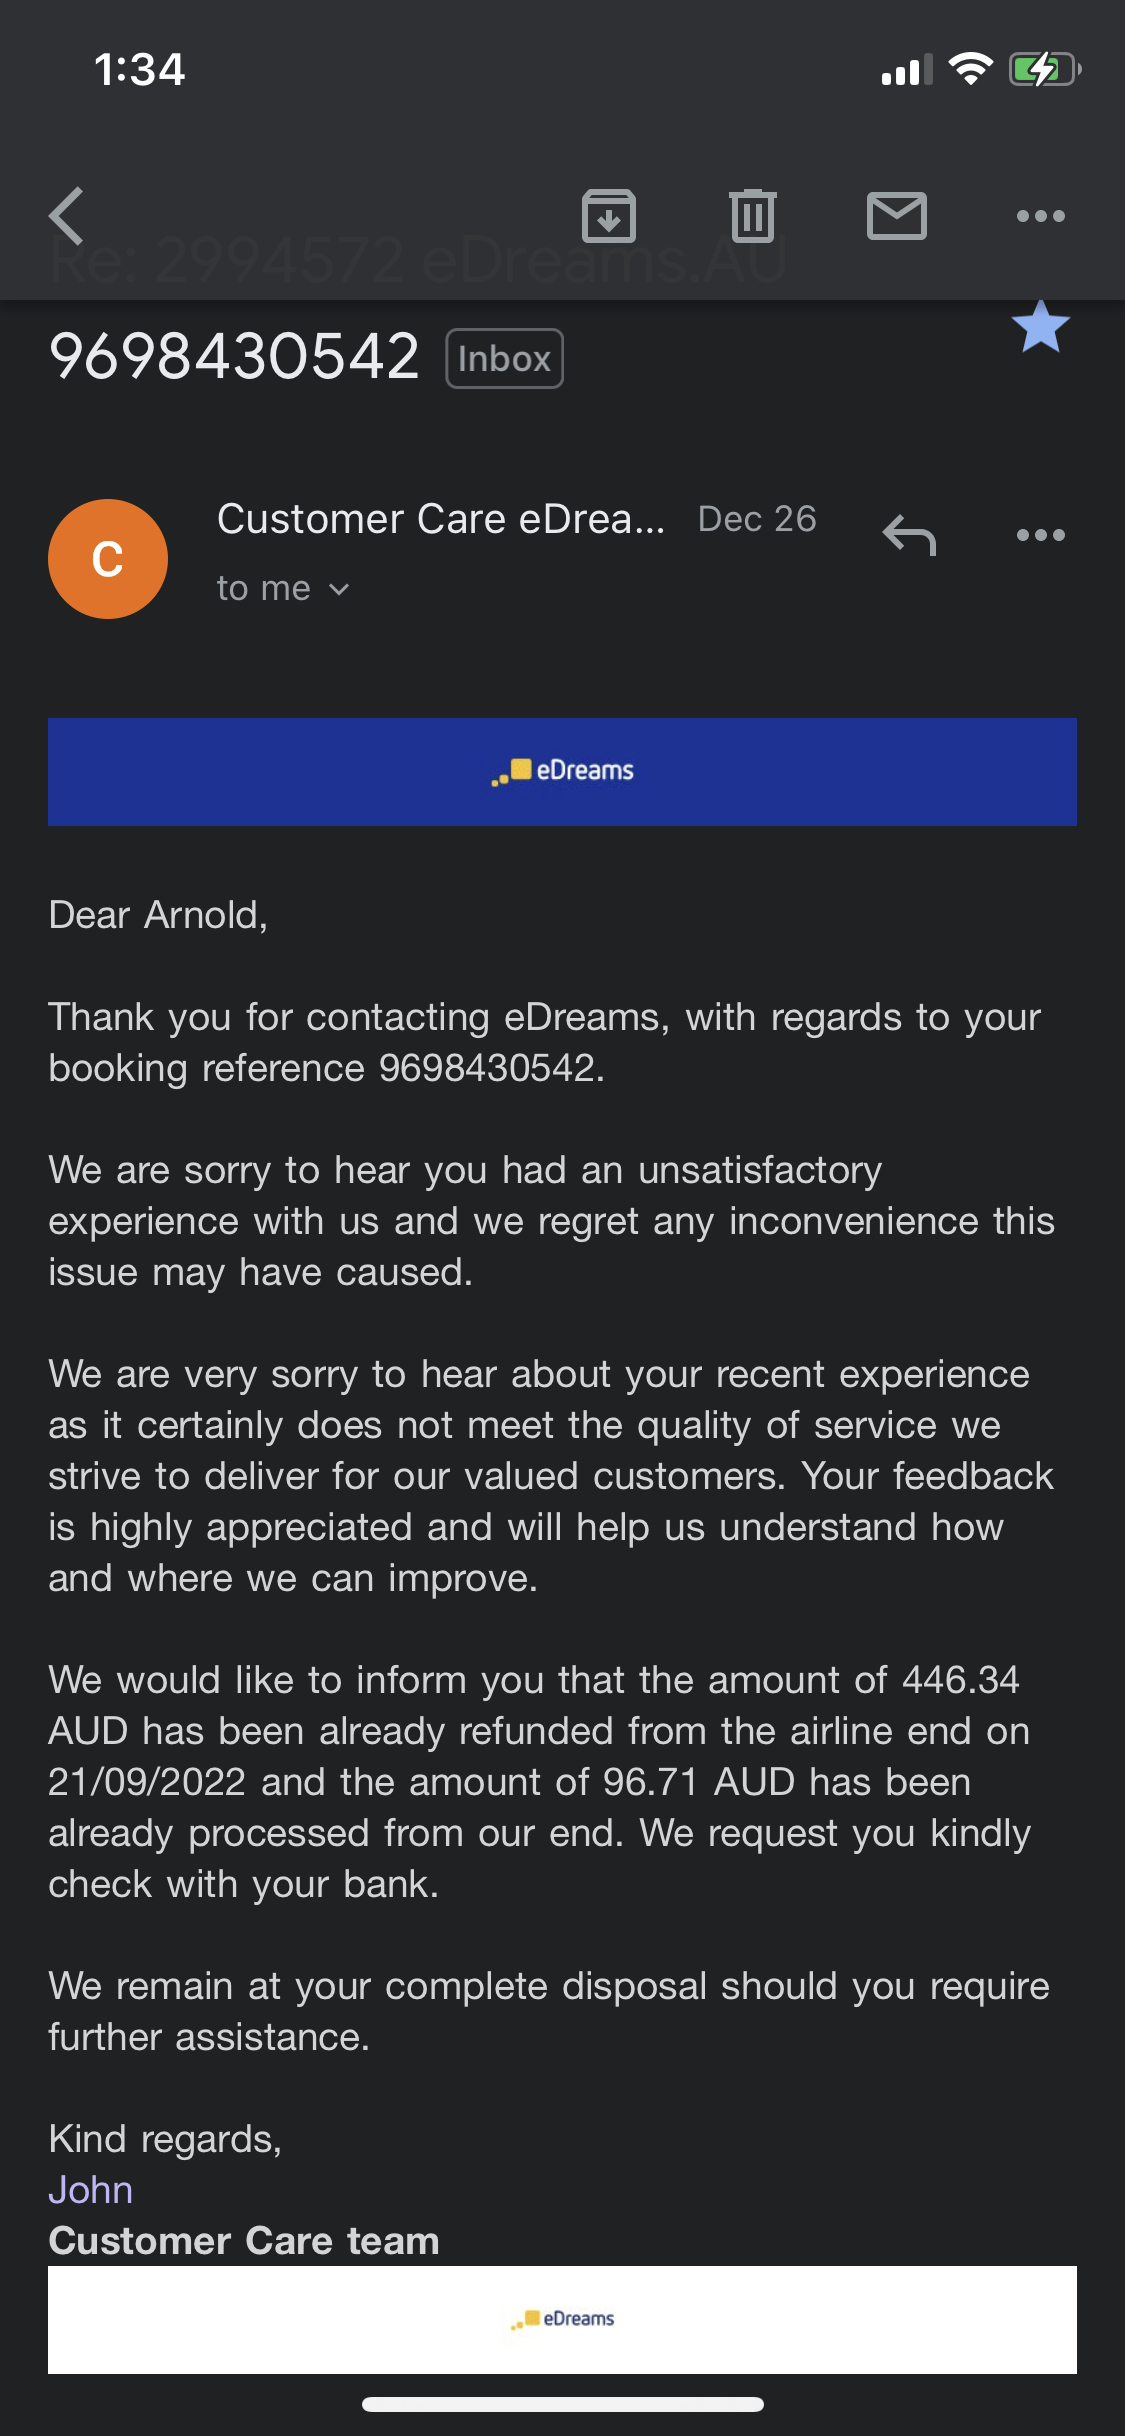Click the John signature link
The height and width of the screenshot is (2436, 1125).
point(91,2190)
